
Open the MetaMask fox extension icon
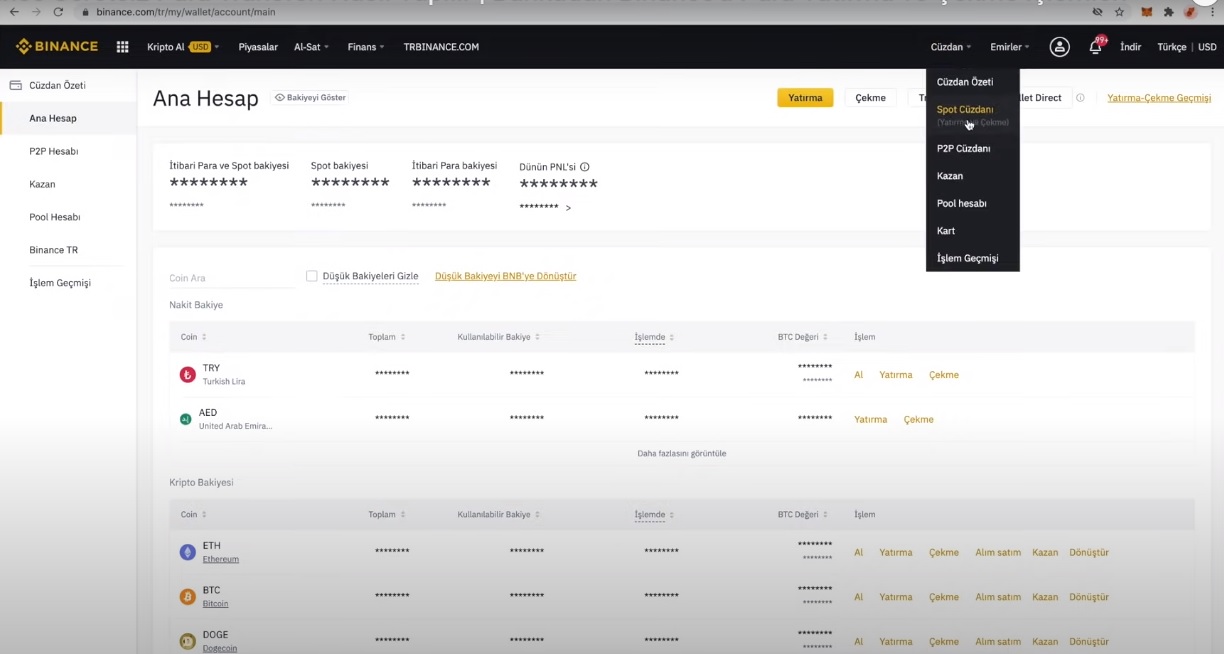click(x=1146, y=12)
